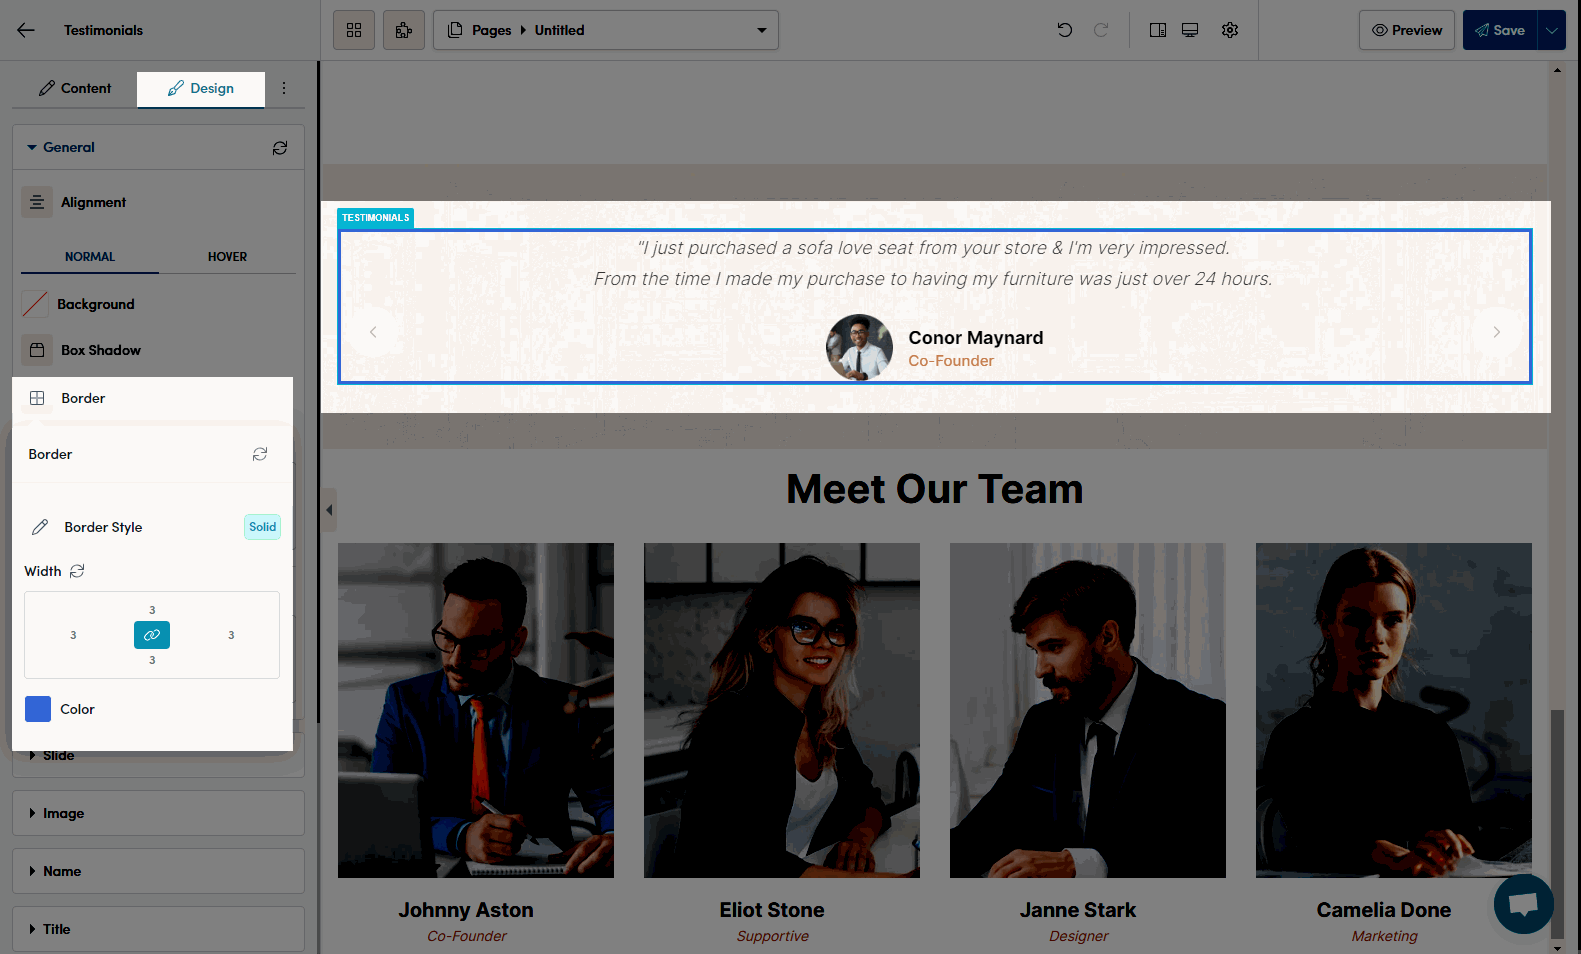The height and width of the screenshot is (954, 1581).
Task: Open page settings gear
Action: coord(1230,30)
